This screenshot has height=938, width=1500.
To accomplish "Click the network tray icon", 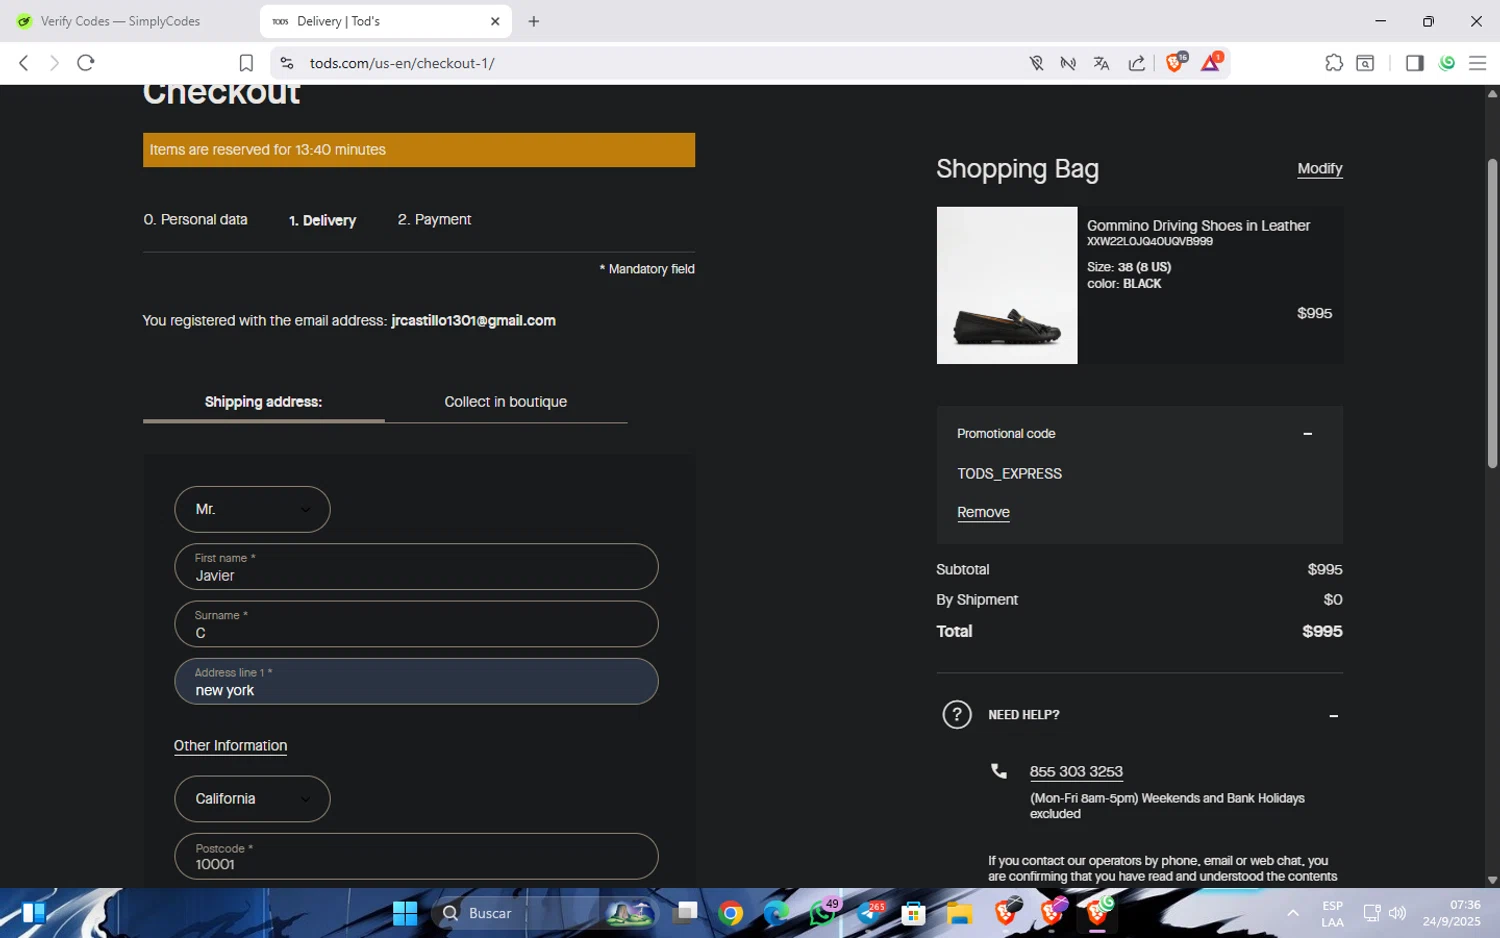I will [1371, 913].
